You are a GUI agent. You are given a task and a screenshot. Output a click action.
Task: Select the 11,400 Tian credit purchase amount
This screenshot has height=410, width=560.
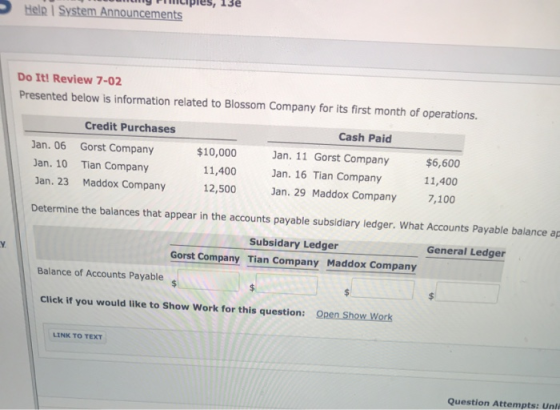220,171
